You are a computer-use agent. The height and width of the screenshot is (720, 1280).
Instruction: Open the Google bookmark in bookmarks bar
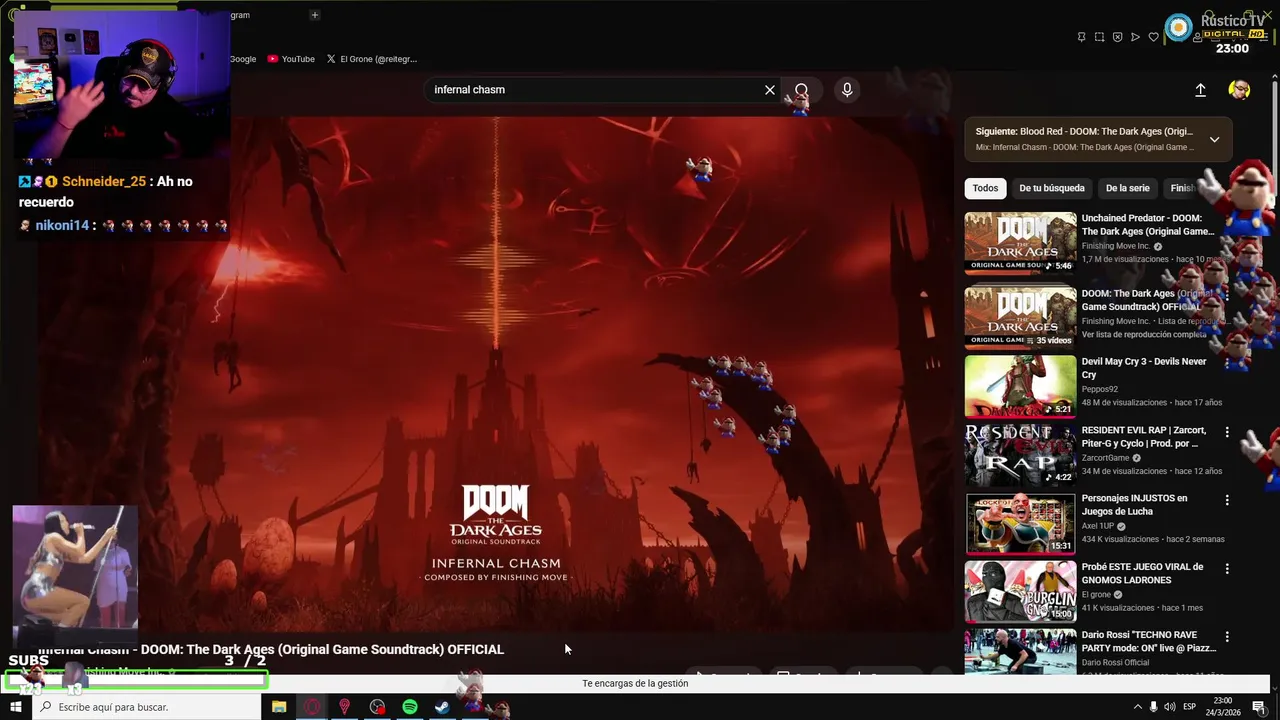[x=243, y=59]
